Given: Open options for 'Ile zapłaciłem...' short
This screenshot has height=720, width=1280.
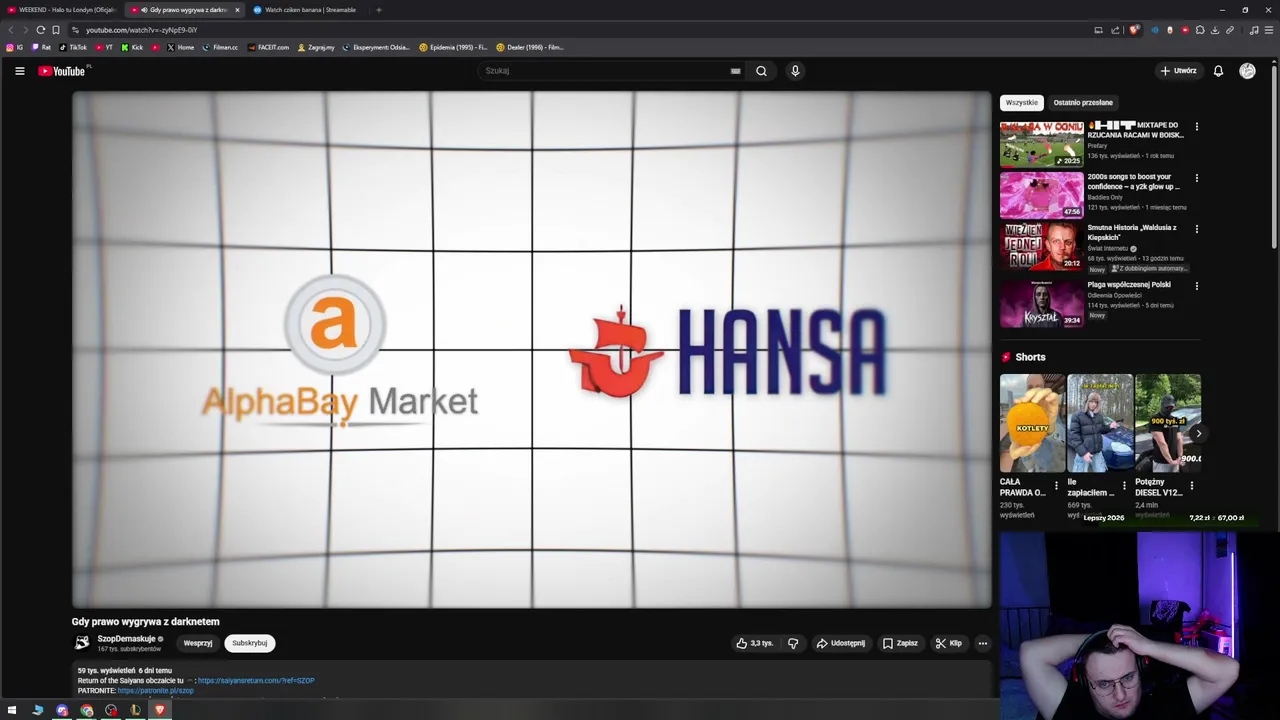Looking at the screenshot, I should pos(1124,486).
